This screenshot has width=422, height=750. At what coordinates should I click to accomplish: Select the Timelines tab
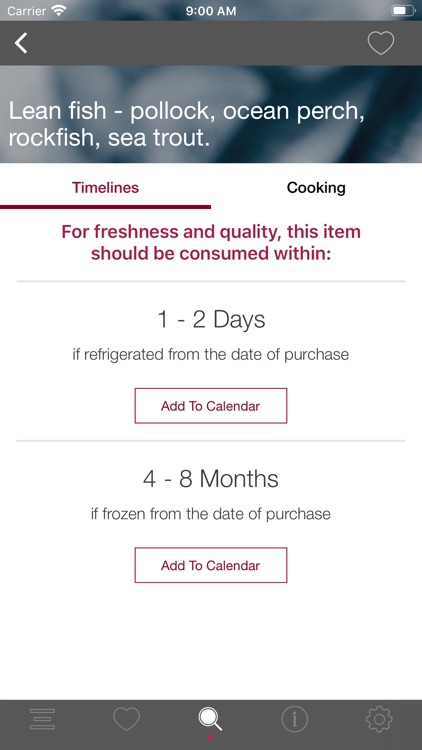click(105, 188)
